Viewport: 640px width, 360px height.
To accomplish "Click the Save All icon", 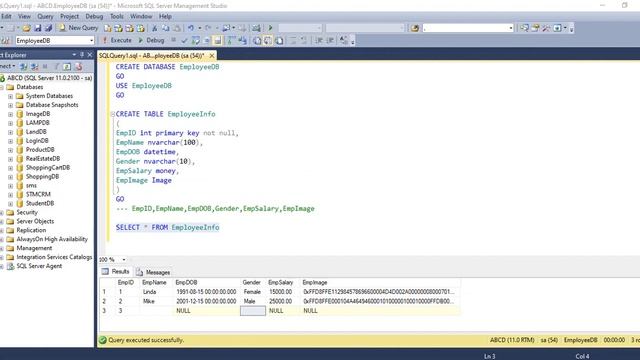I will pyautogui.click(x=48, y=28).
